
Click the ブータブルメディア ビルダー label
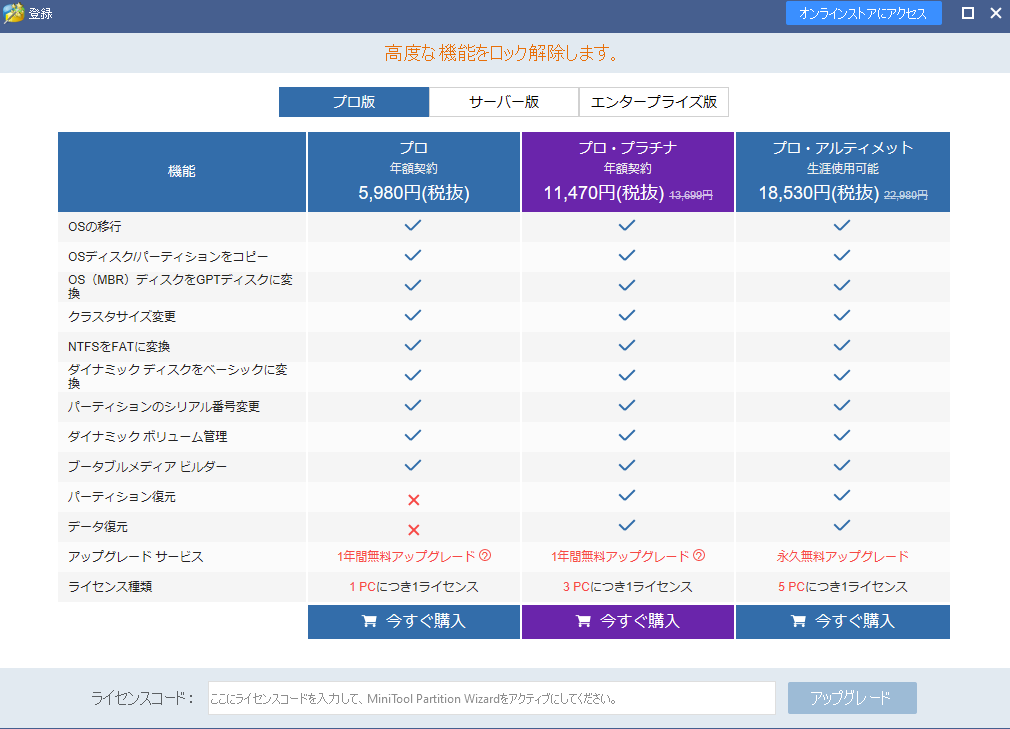pos(148,466)
